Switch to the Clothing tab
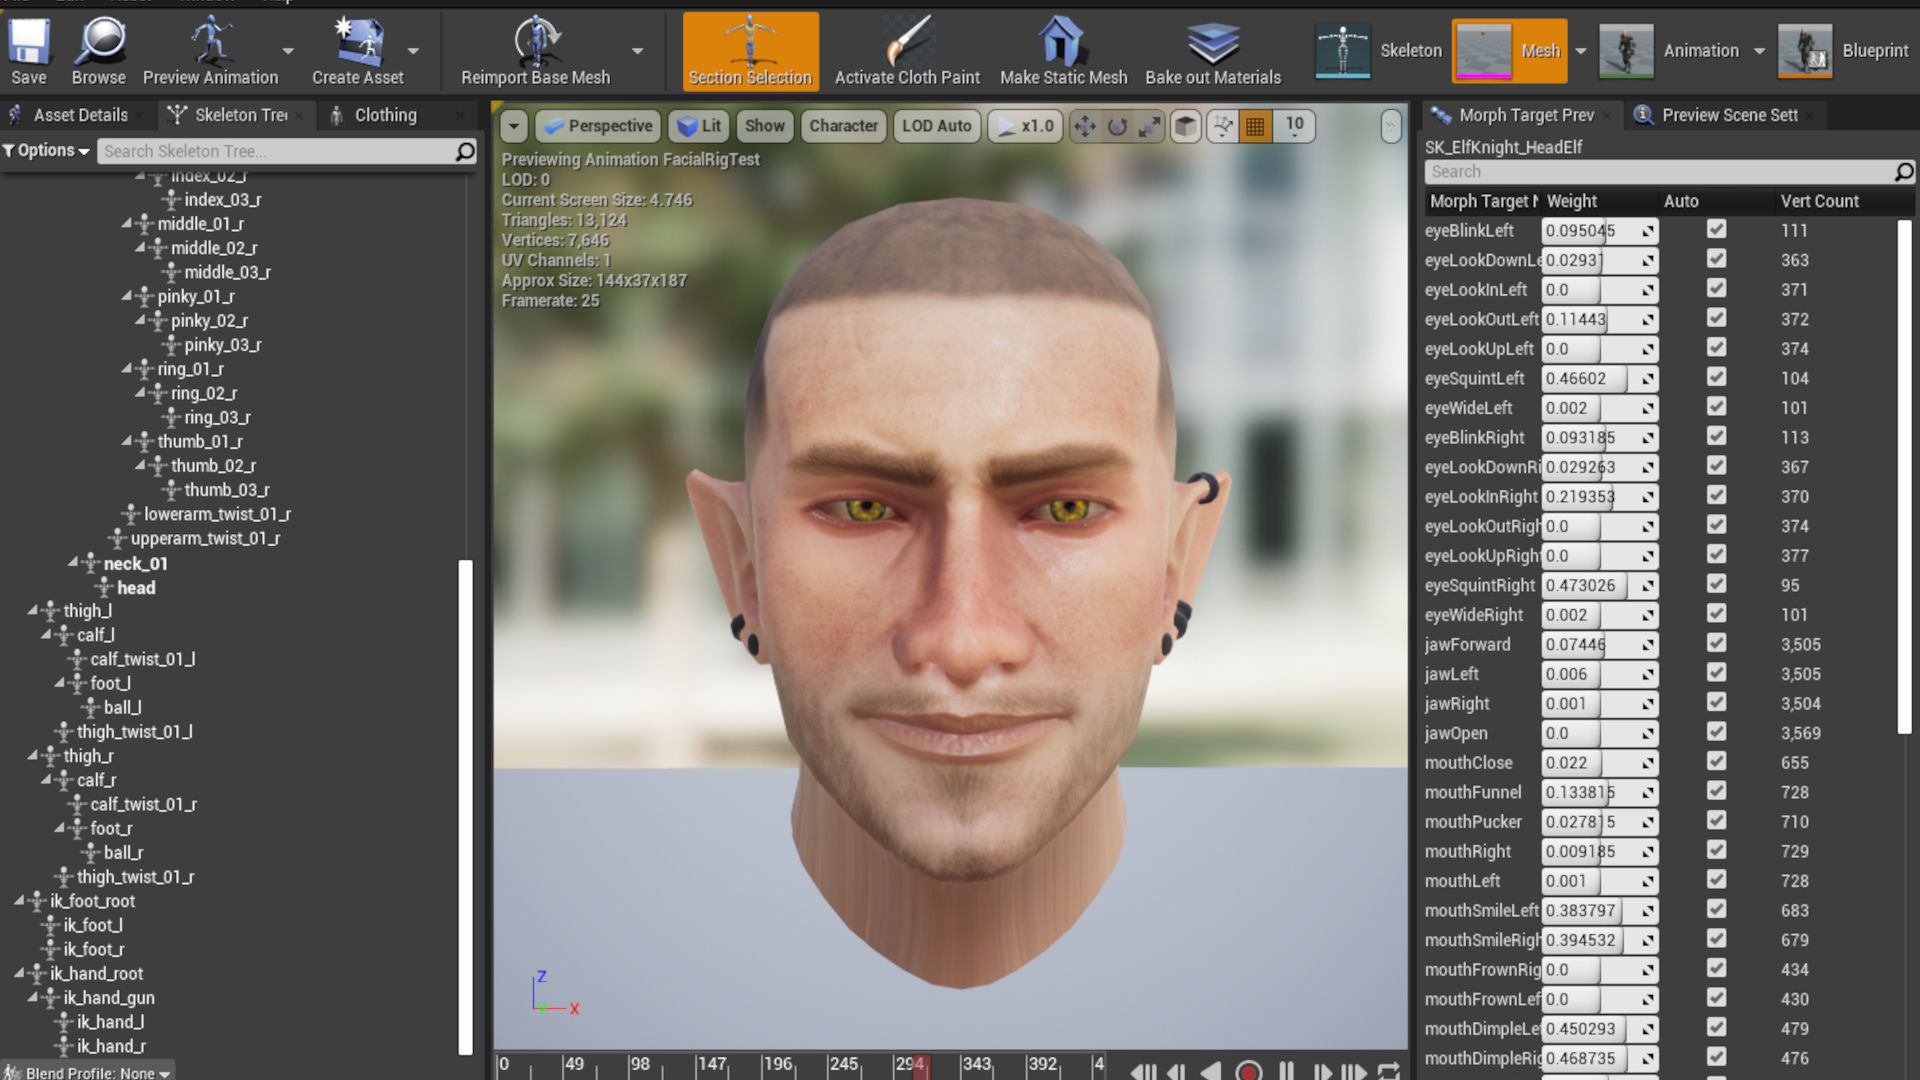The width and height of the screenshot is (1920, 1080). [x=385, y=115]
